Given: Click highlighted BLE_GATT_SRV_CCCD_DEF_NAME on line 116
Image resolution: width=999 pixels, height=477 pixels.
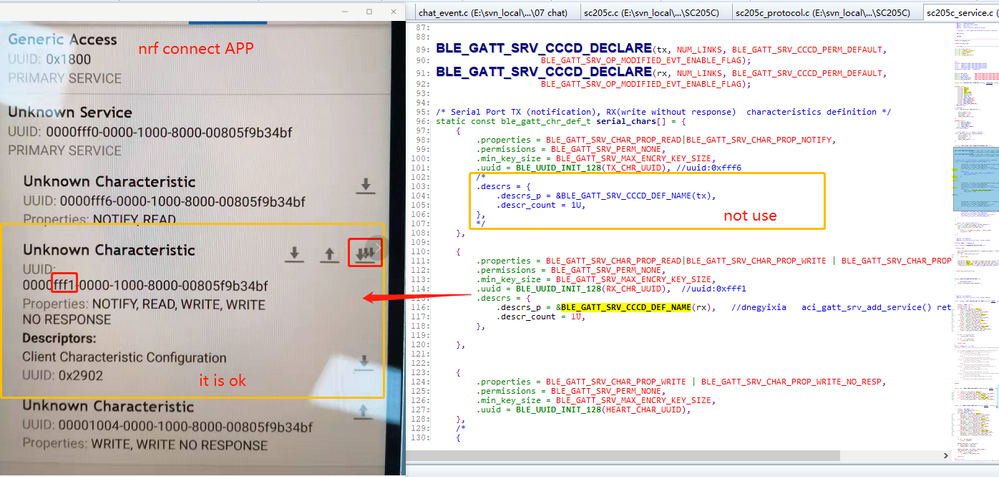Looking at the screenshot, I should point(626,307).
